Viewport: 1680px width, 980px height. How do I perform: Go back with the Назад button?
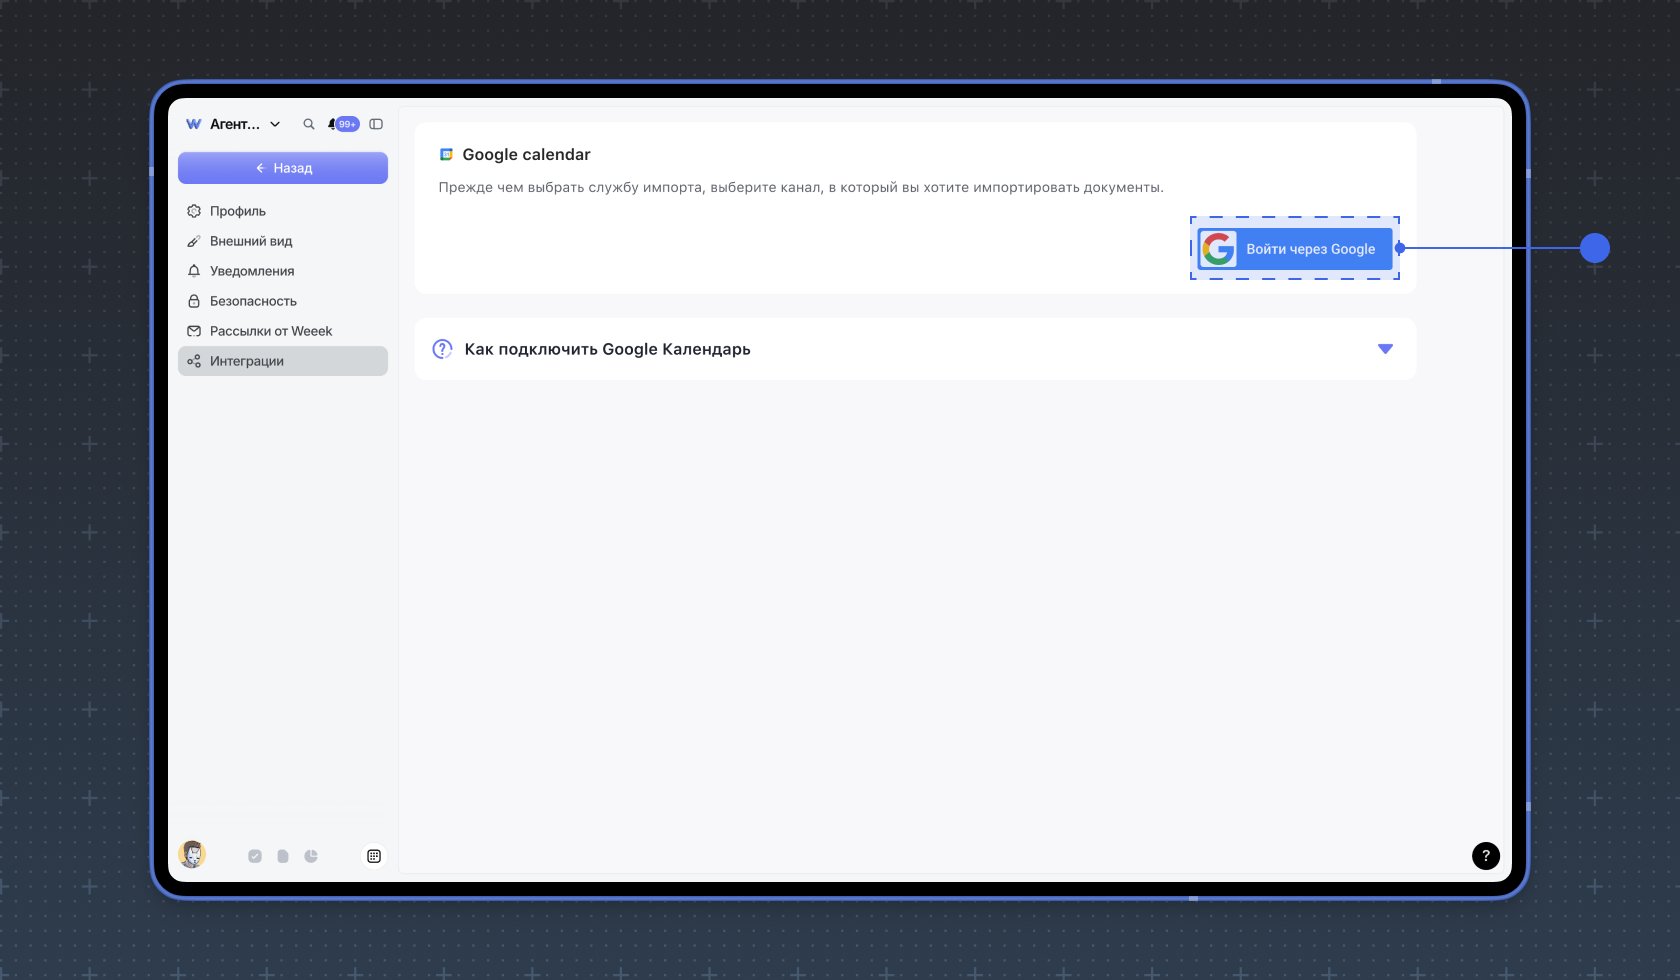point(283,168)
